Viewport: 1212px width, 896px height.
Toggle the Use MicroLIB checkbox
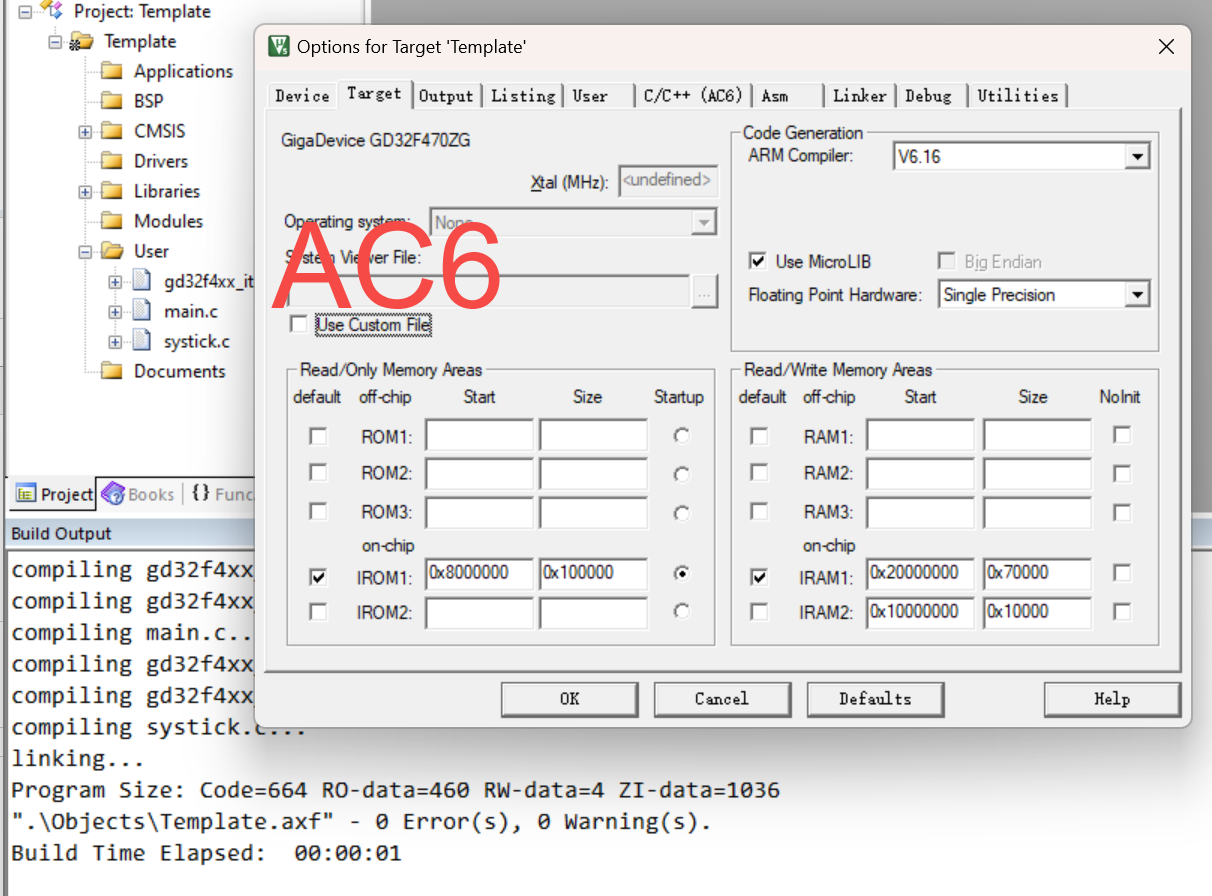click(x=758, y=261)
